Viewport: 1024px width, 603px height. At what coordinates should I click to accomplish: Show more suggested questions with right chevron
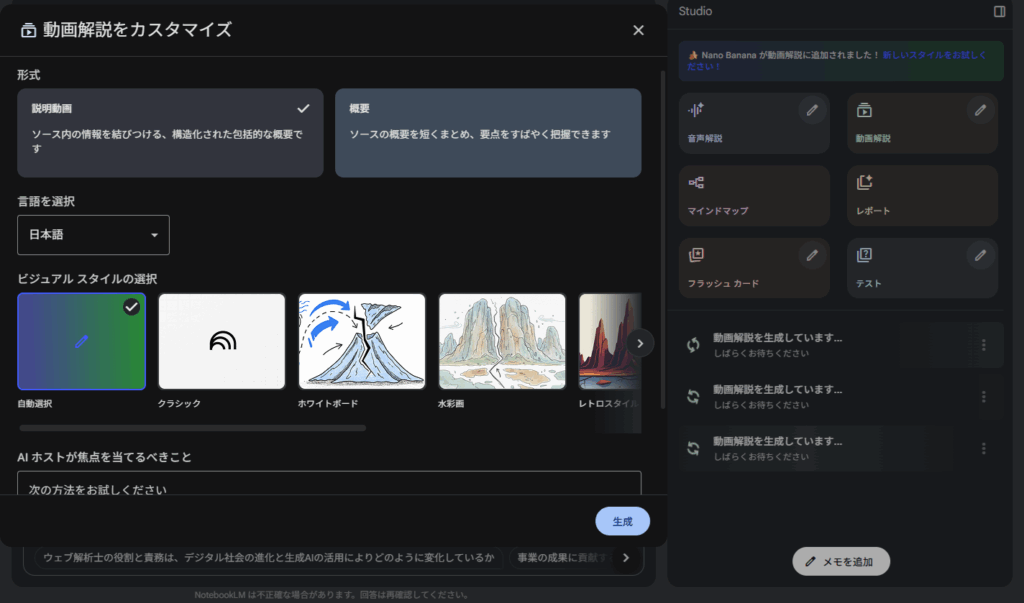(x=626, y=558)
